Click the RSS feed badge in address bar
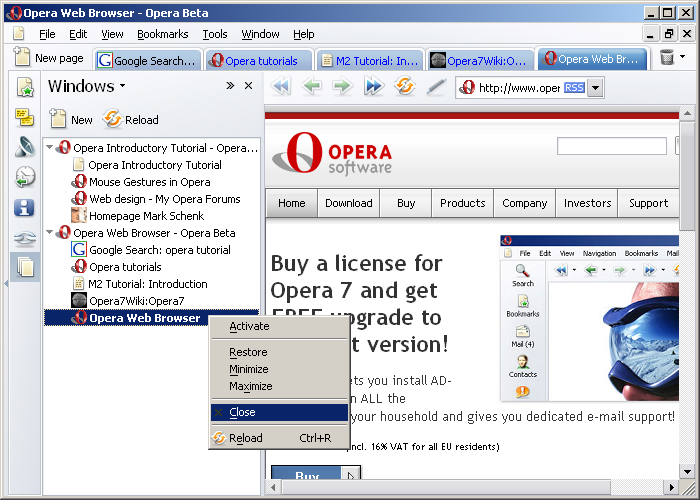This screenshot has height=500, width=700. tap(574, 88)
